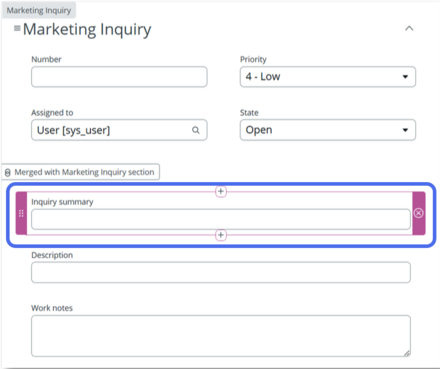Click the Inquiry summary input field

pyautogui.click(x=221, y=219)
